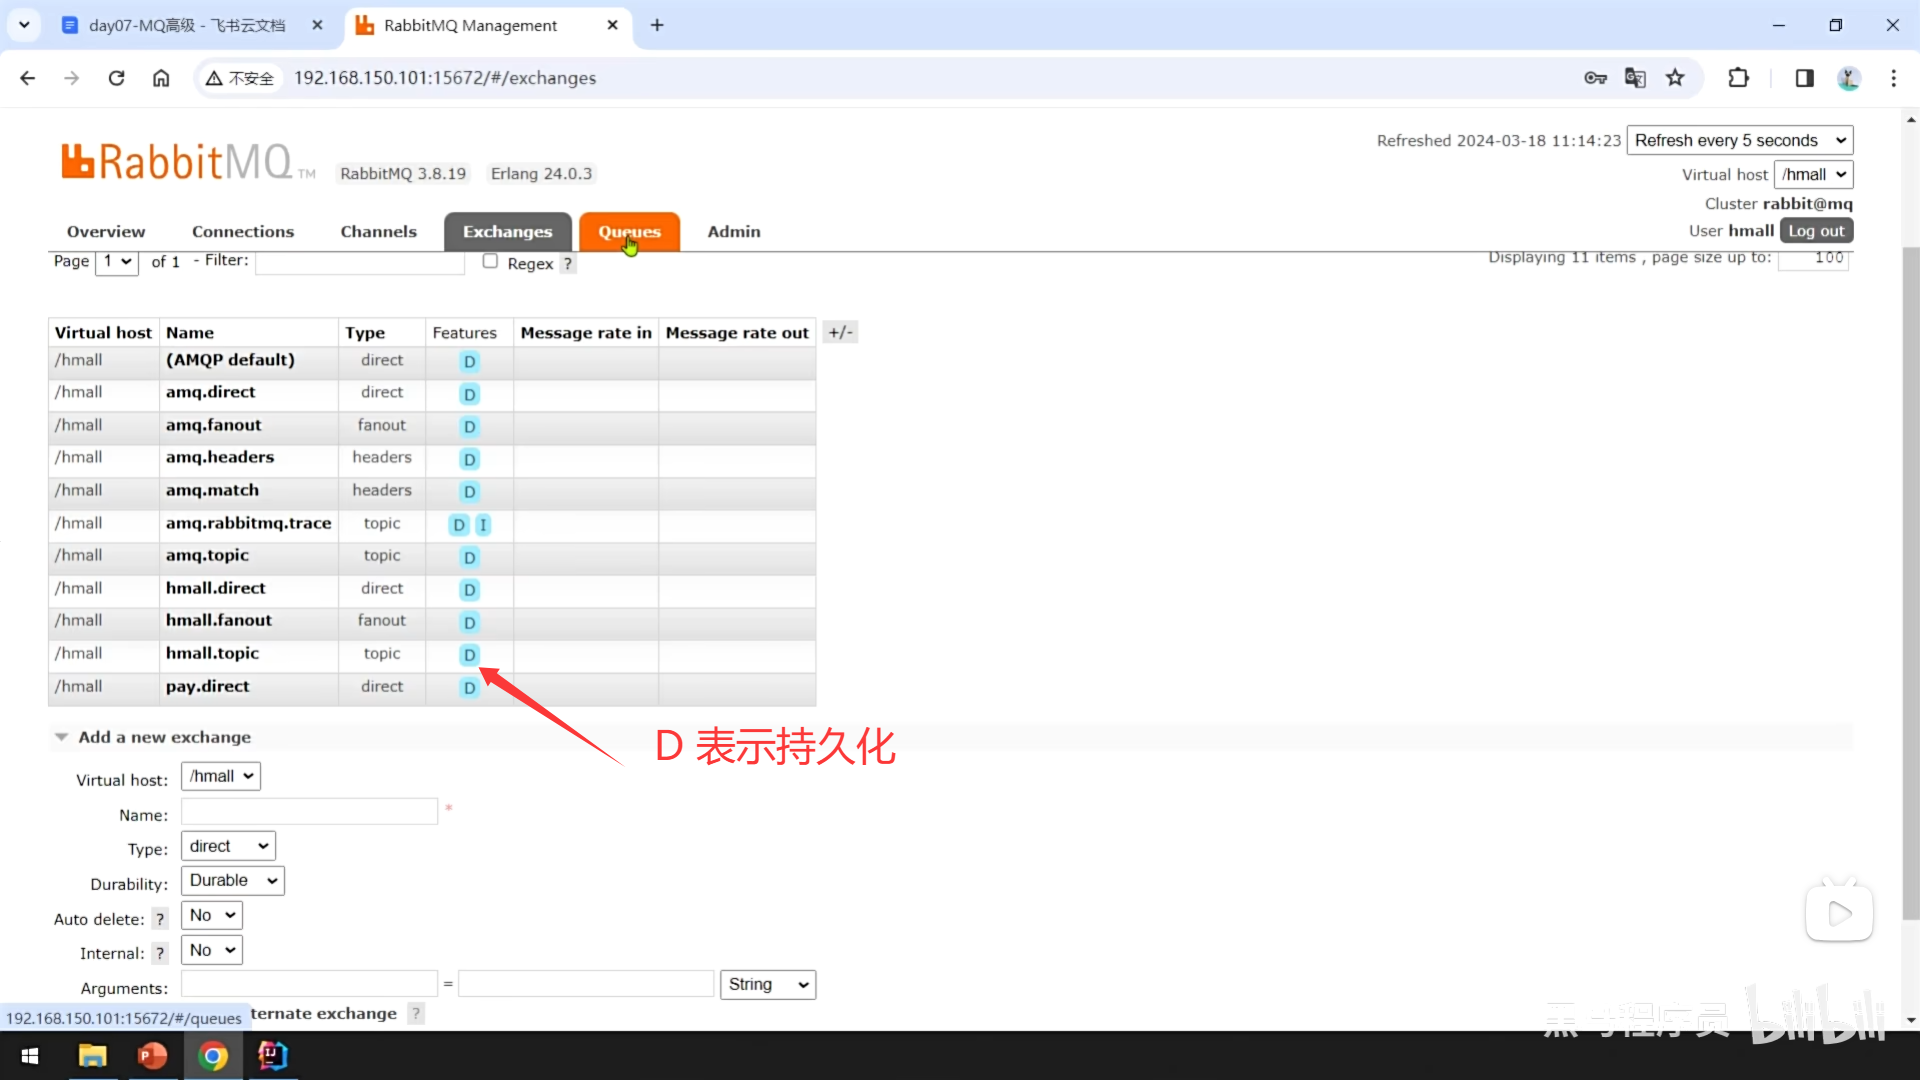Toggle table columns with +/- button
The width and height of the screenshot is (1920, 1080).
tap(840, 333)
